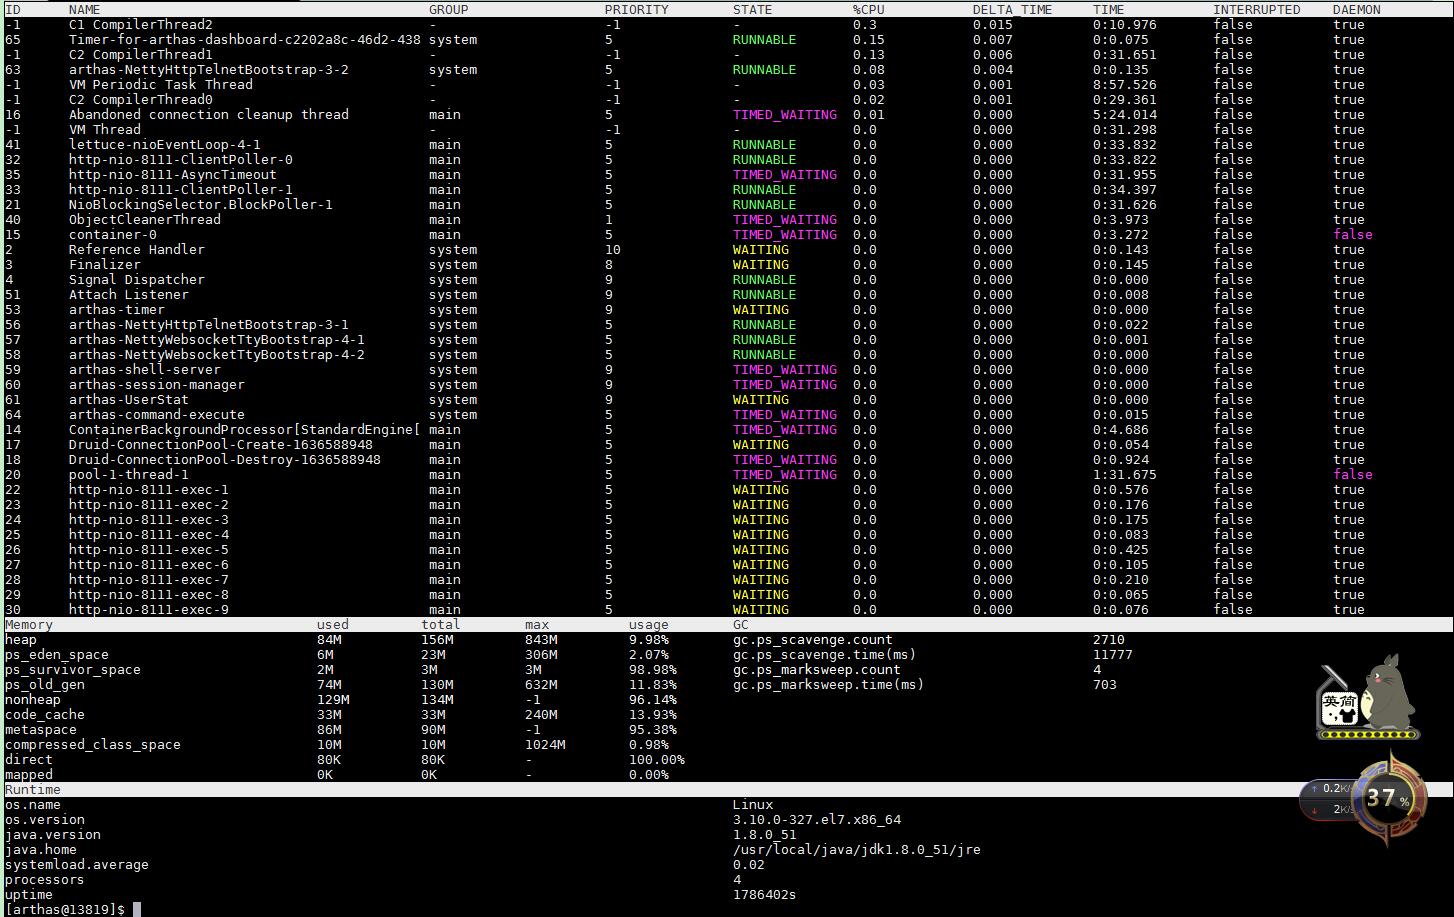Click the Druid-ConnectionPool-Create-1636588948 thread name
1454x917 pixels.
pos(221,444)
